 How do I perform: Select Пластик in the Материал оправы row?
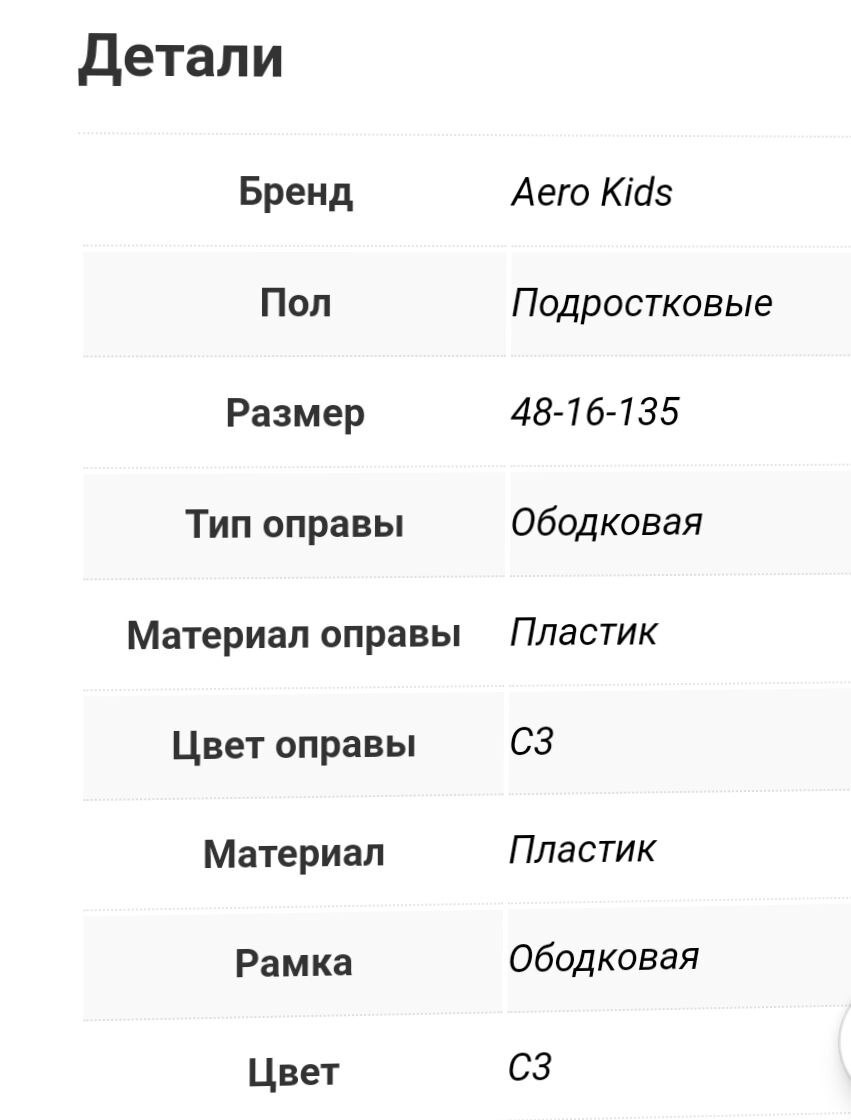pyautogui.click(x=584, y=631)
